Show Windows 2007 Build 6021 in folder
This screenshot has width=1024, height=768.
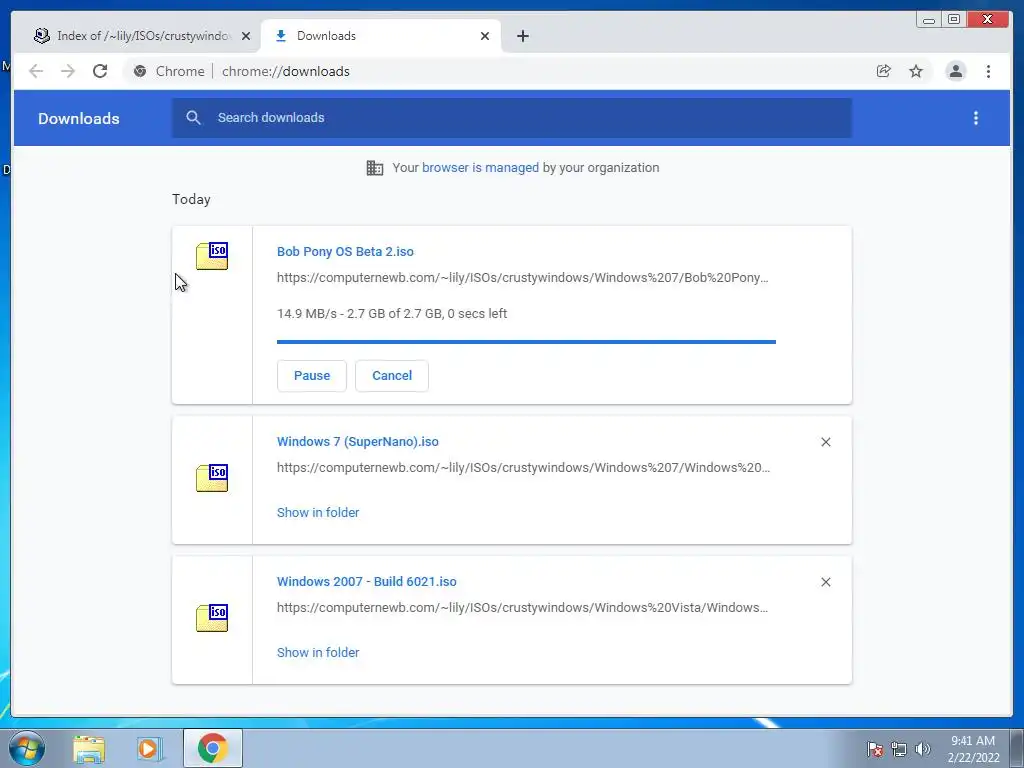(318, 652)
